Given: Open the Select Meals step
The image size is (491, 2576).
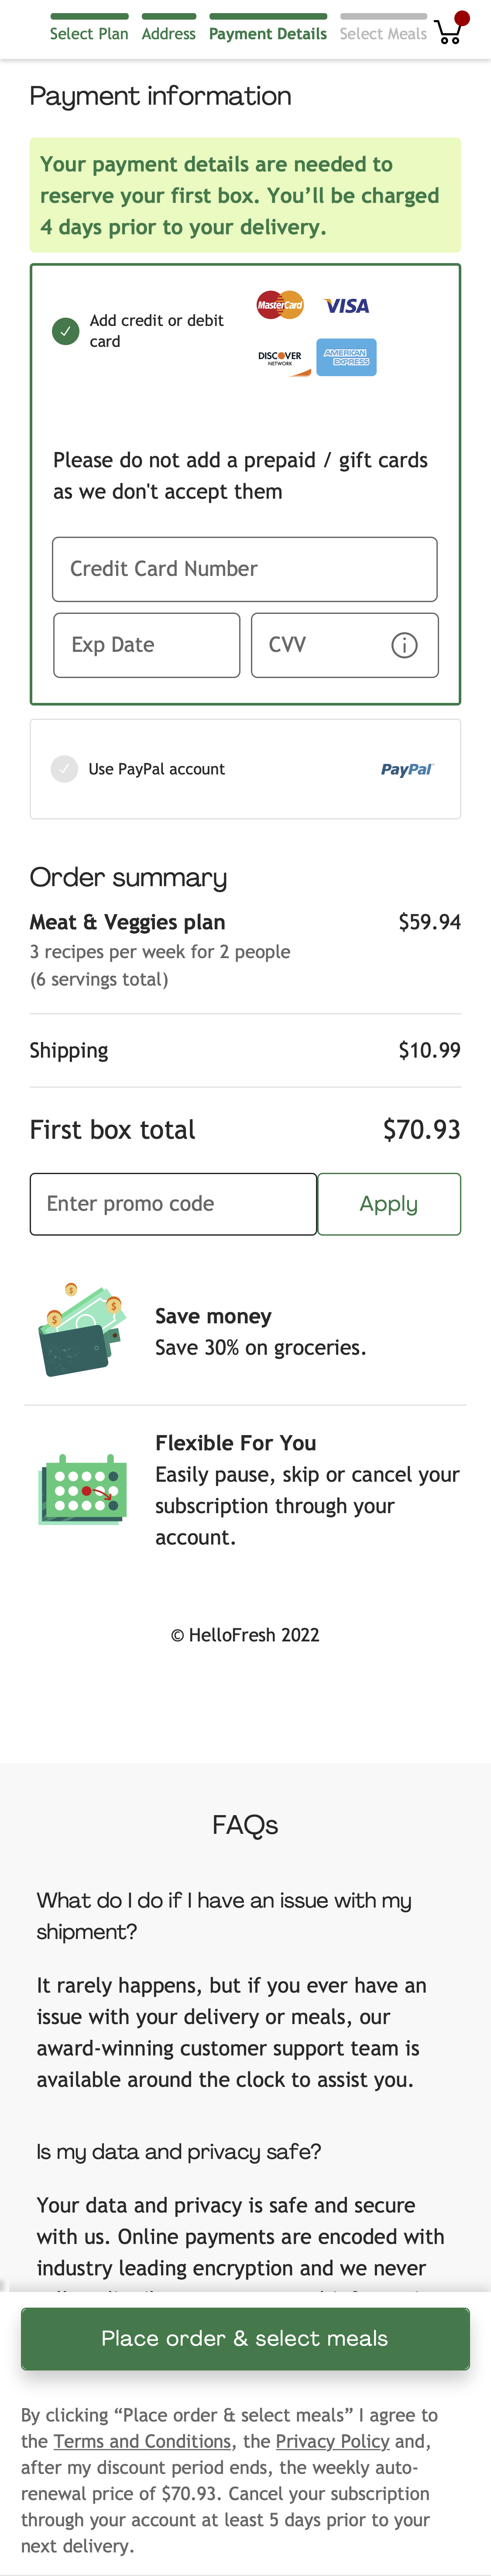Looking at the screenshot, I should (383, 33).
